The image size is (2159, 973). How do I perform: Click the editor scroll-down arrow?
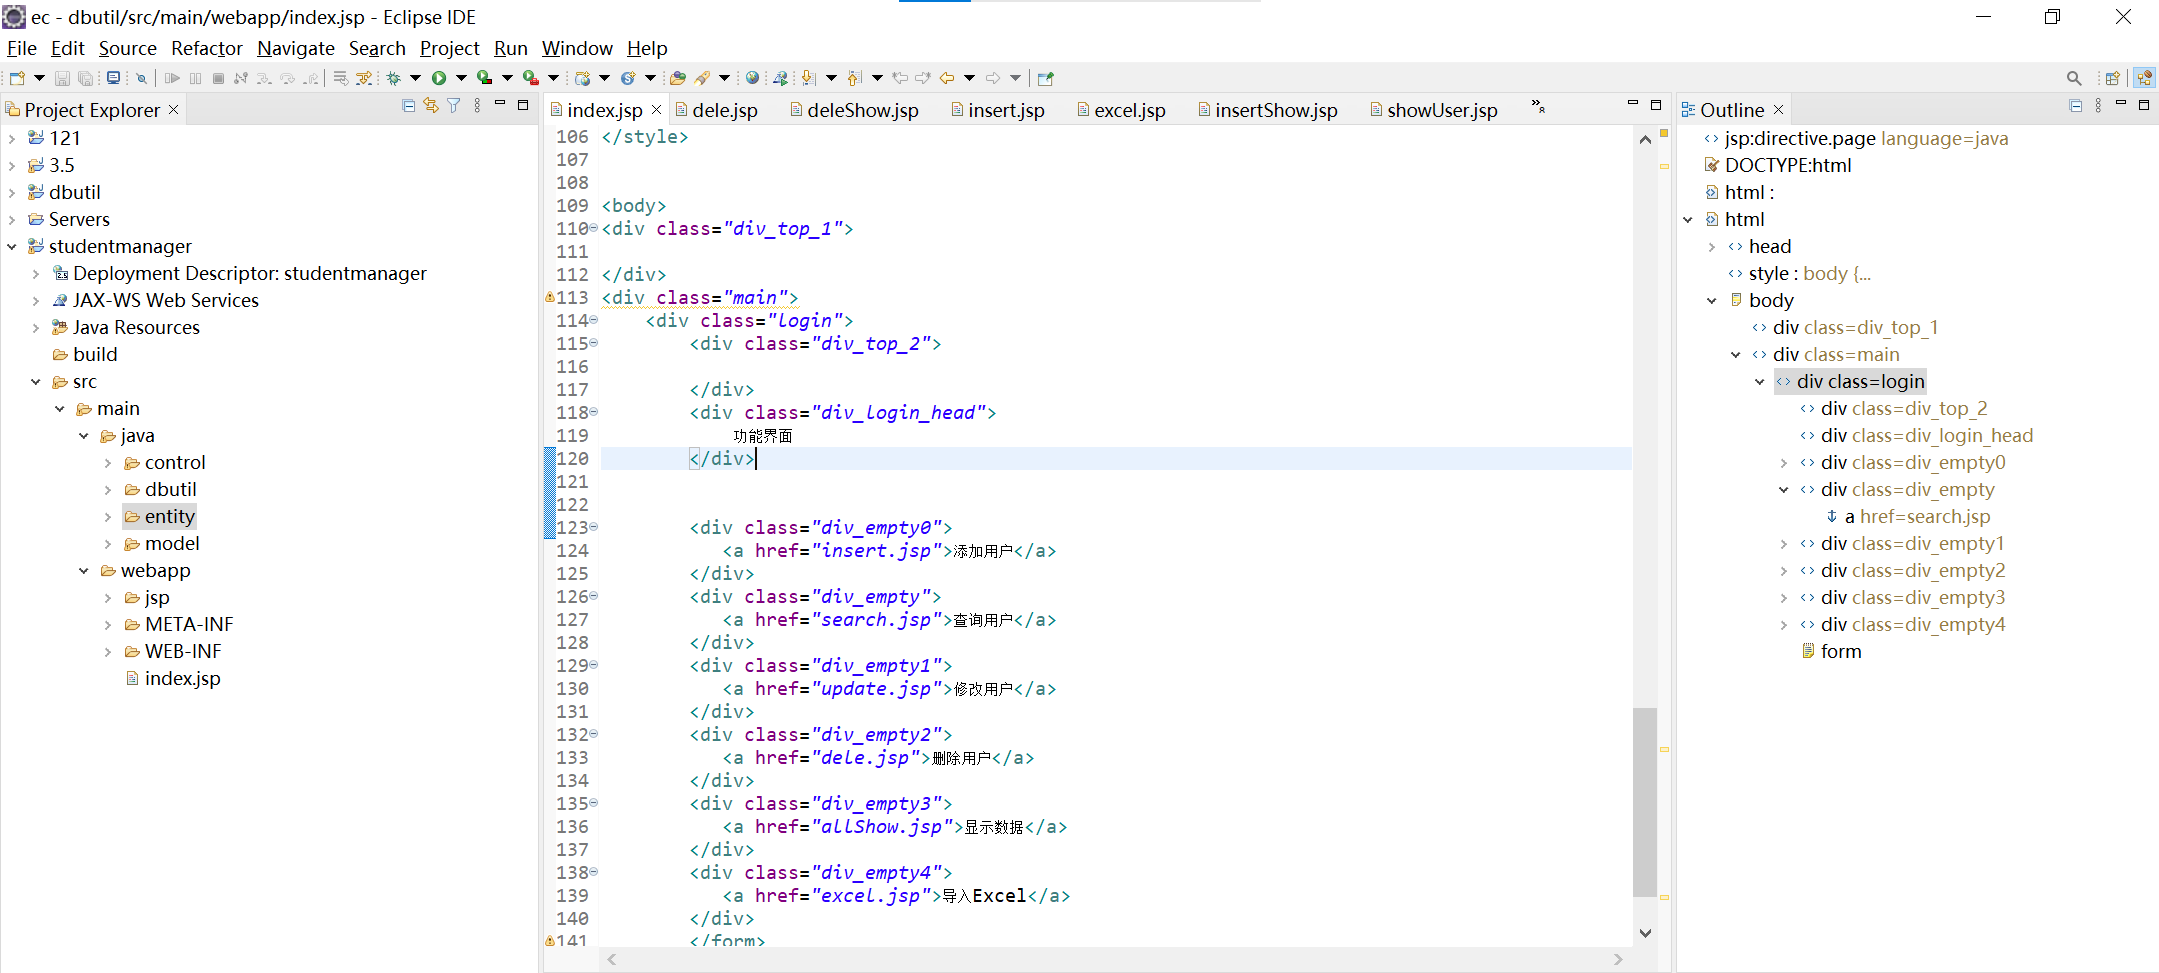pos(1645,932)
